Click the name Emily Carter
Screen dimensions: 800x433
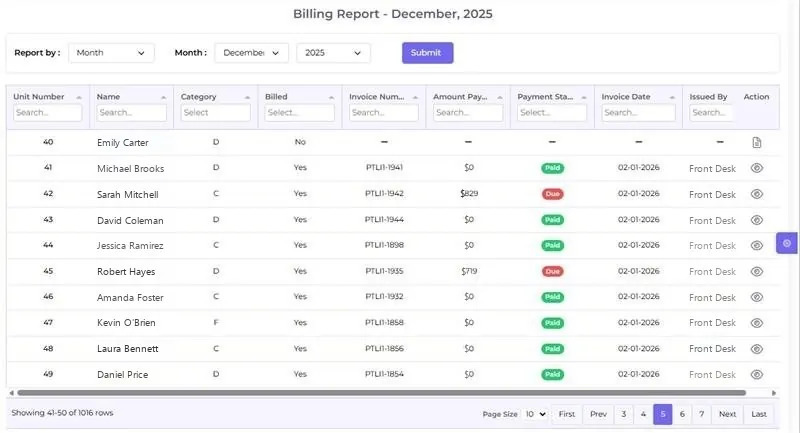click(x=122, y=143)
